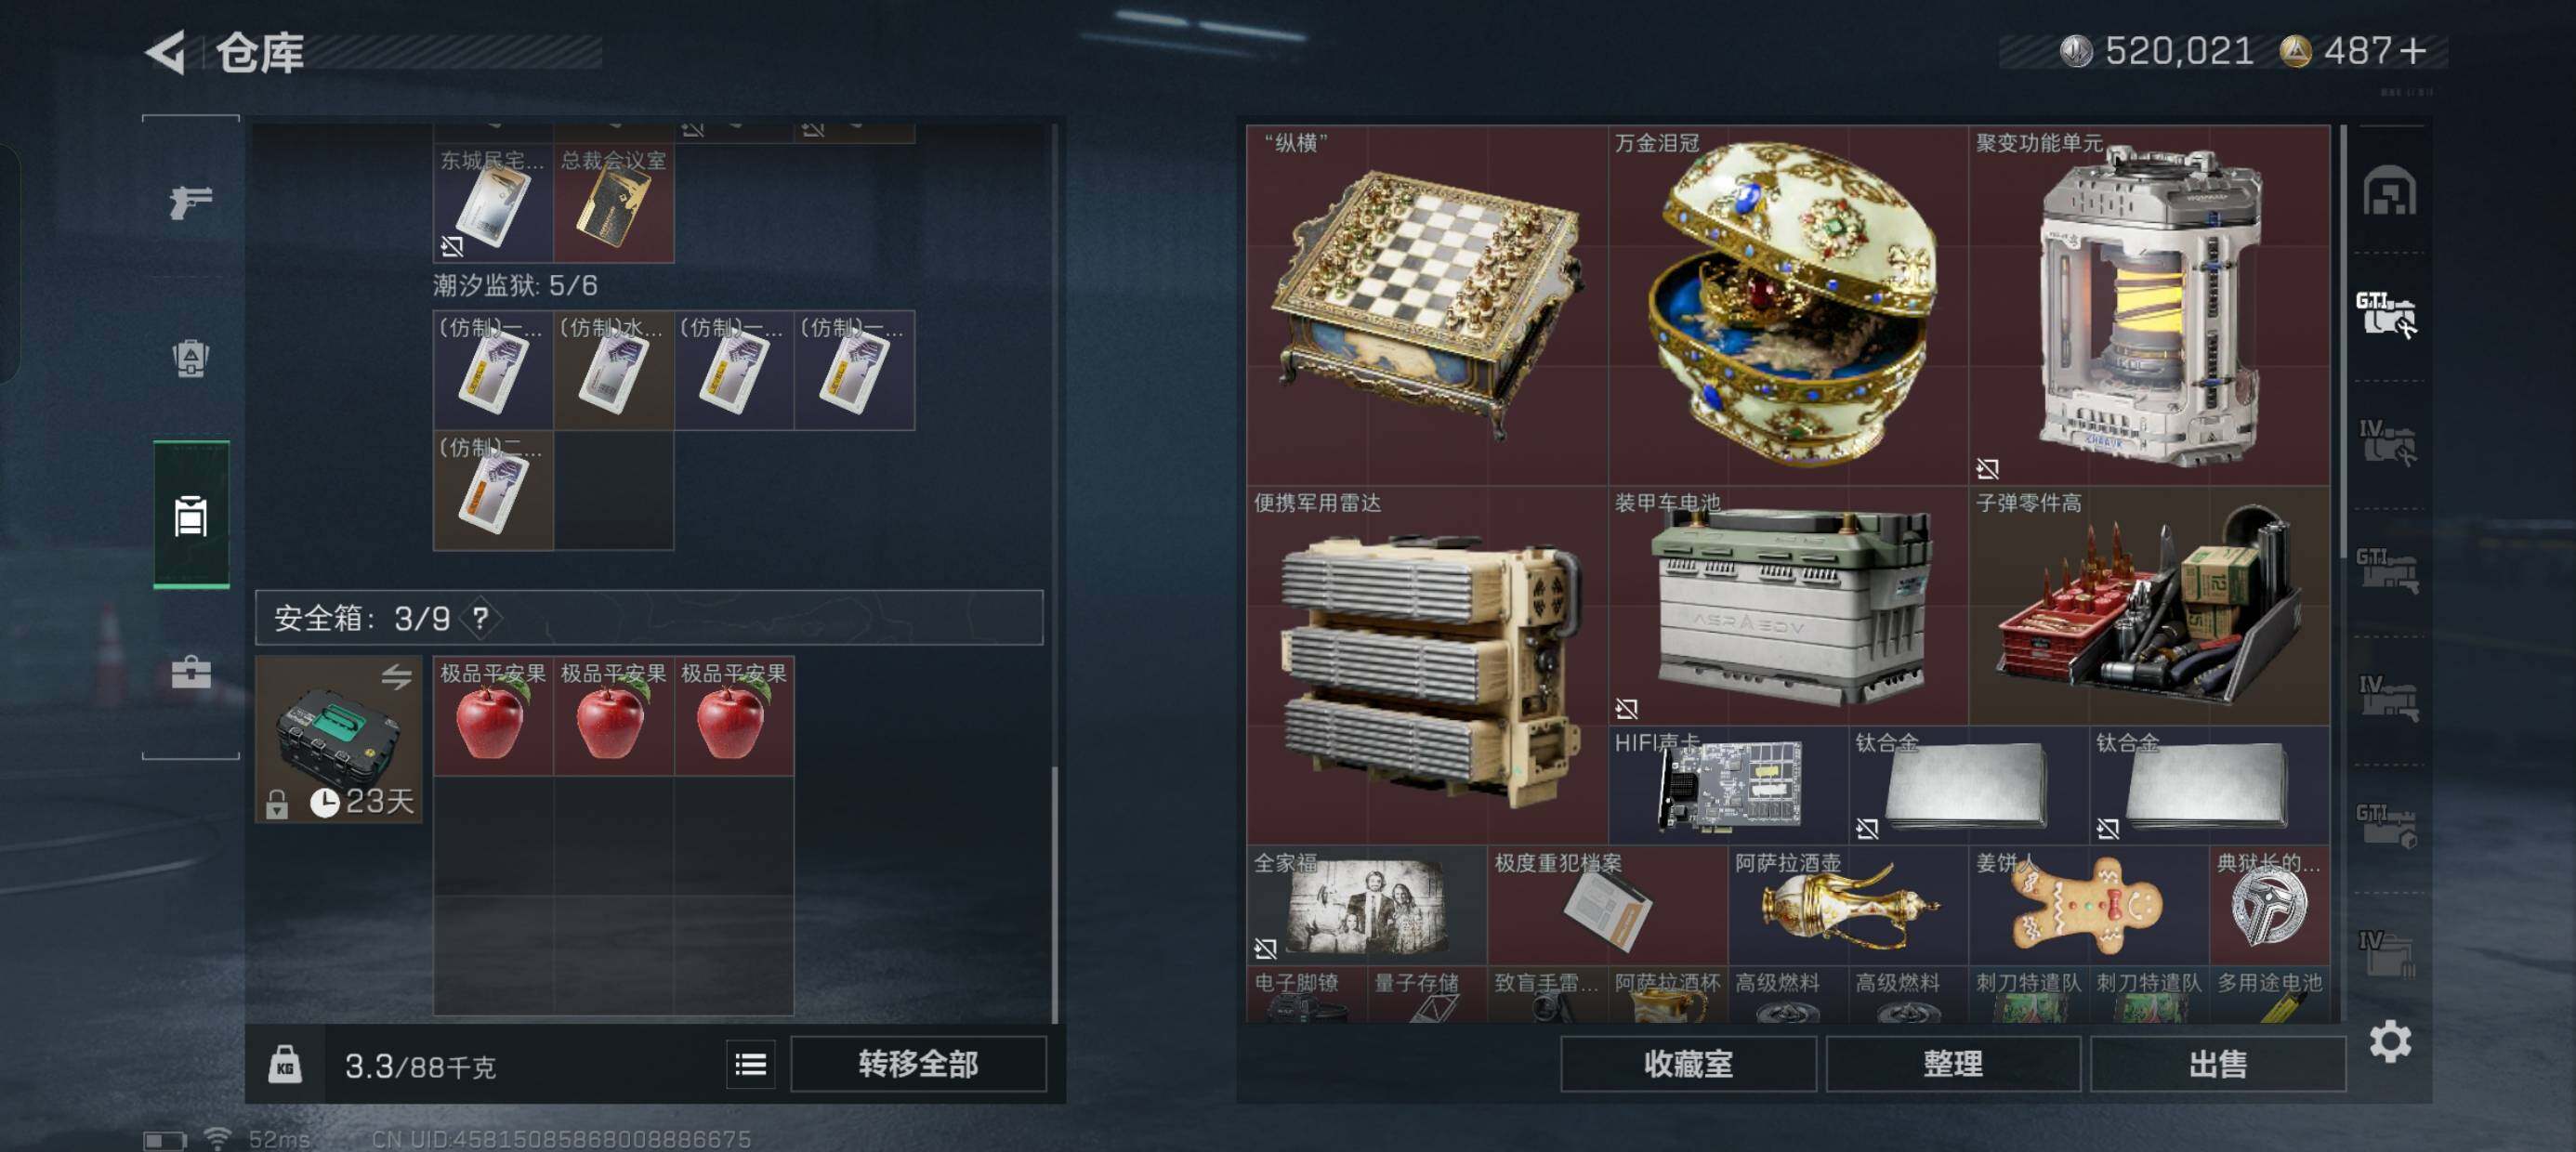Open the 收藏室 collection room
Screen dimensions: 2576x1152
point(1688,1064)
